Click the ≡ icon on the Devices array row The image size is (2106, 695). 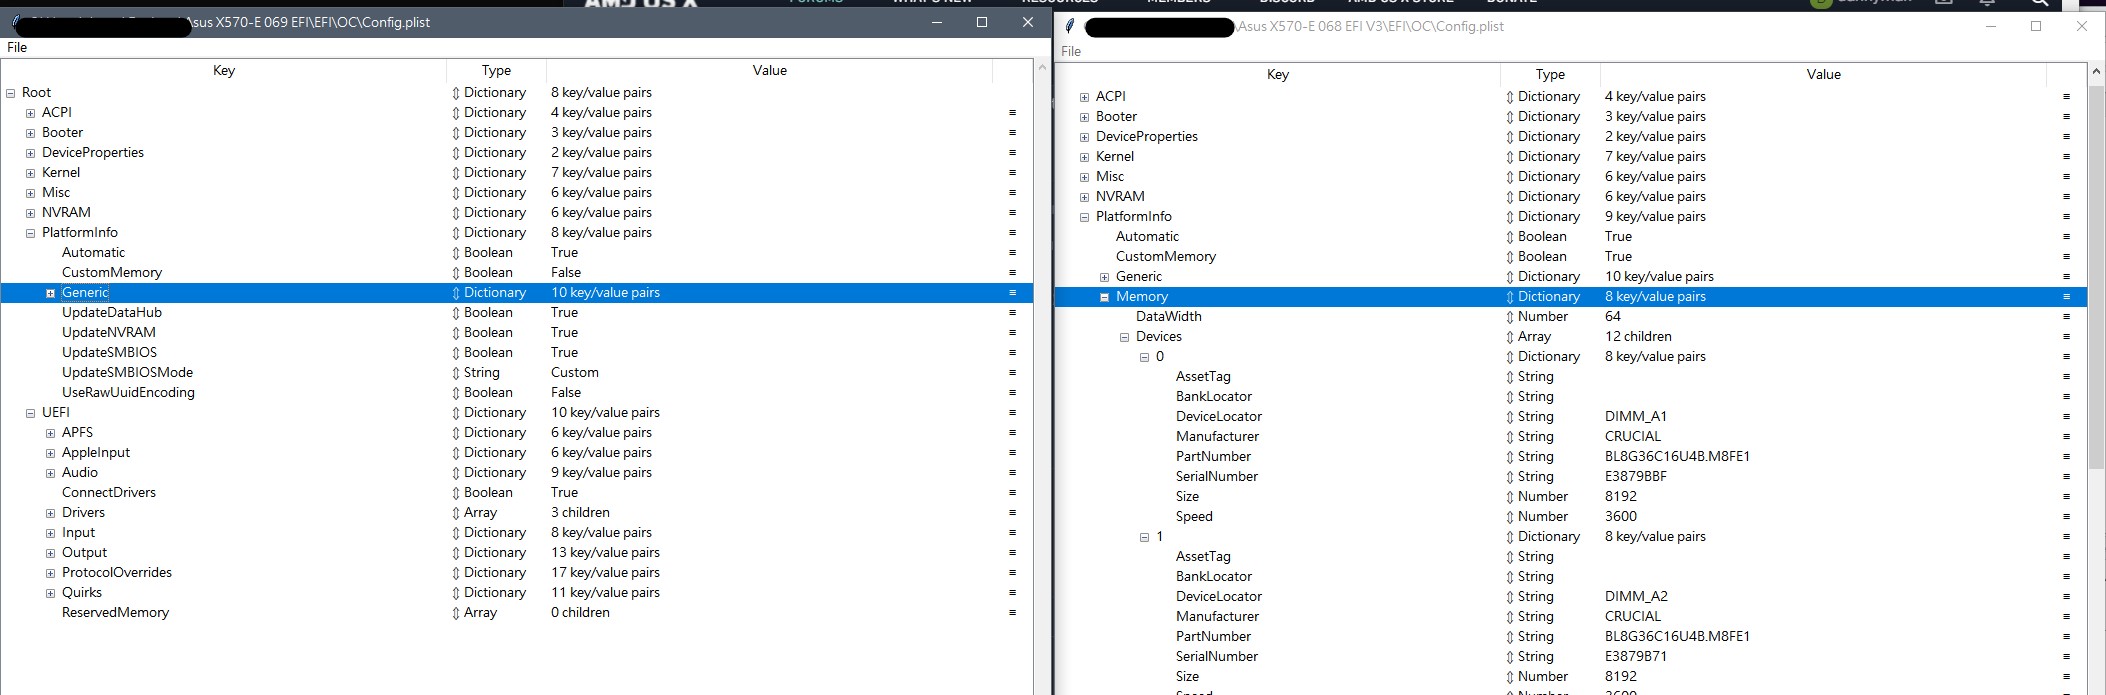click(2066, 337)
